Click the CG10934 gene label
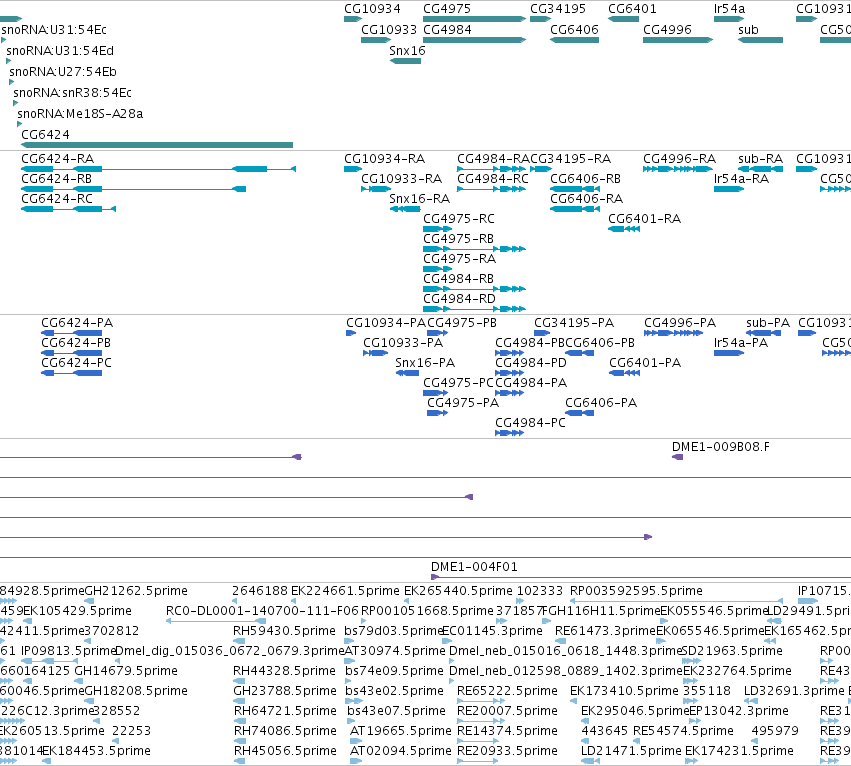 coord(372,9)
